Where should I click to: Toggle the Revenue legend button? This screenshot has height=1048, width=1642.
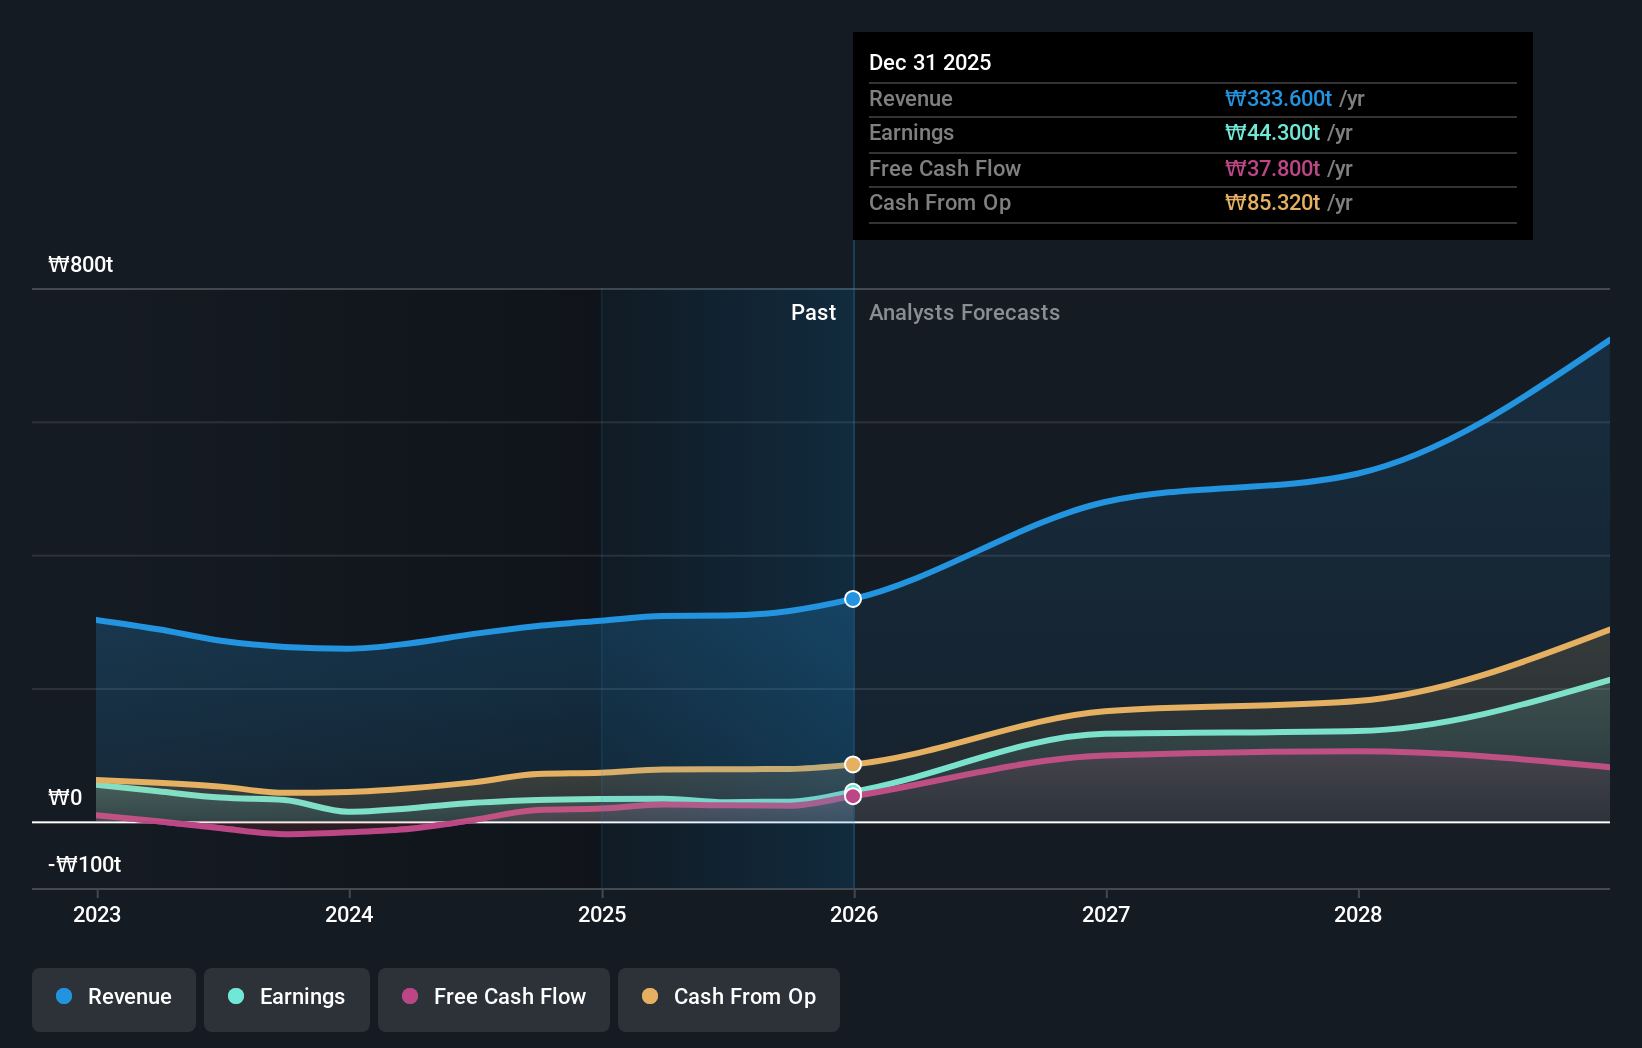click(114, 998)
